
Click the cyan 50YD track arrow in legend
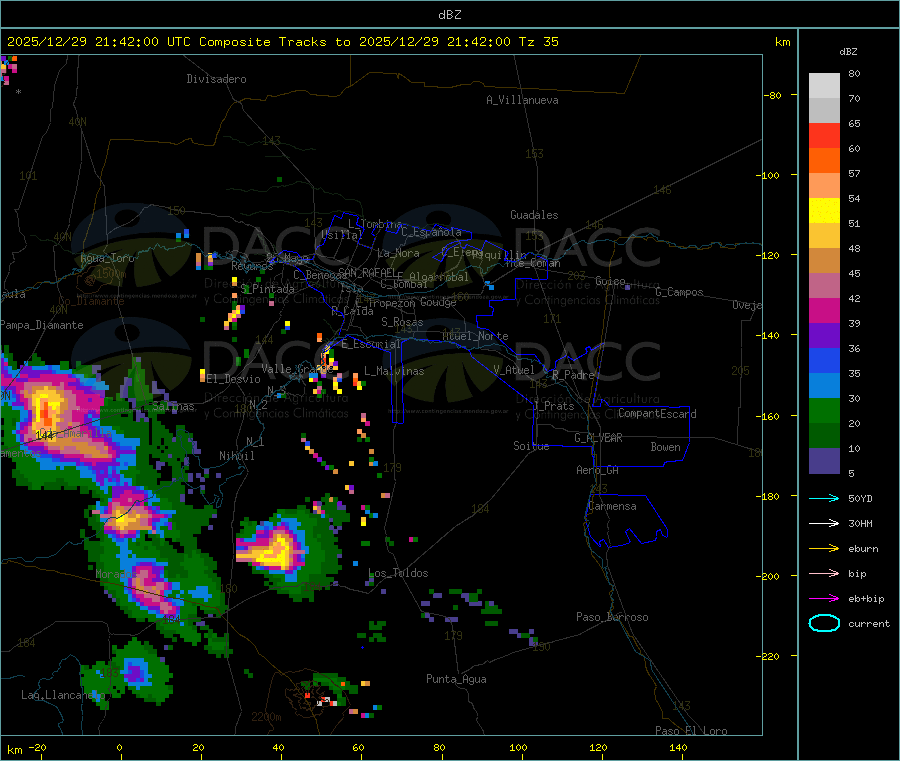[824, 498]
